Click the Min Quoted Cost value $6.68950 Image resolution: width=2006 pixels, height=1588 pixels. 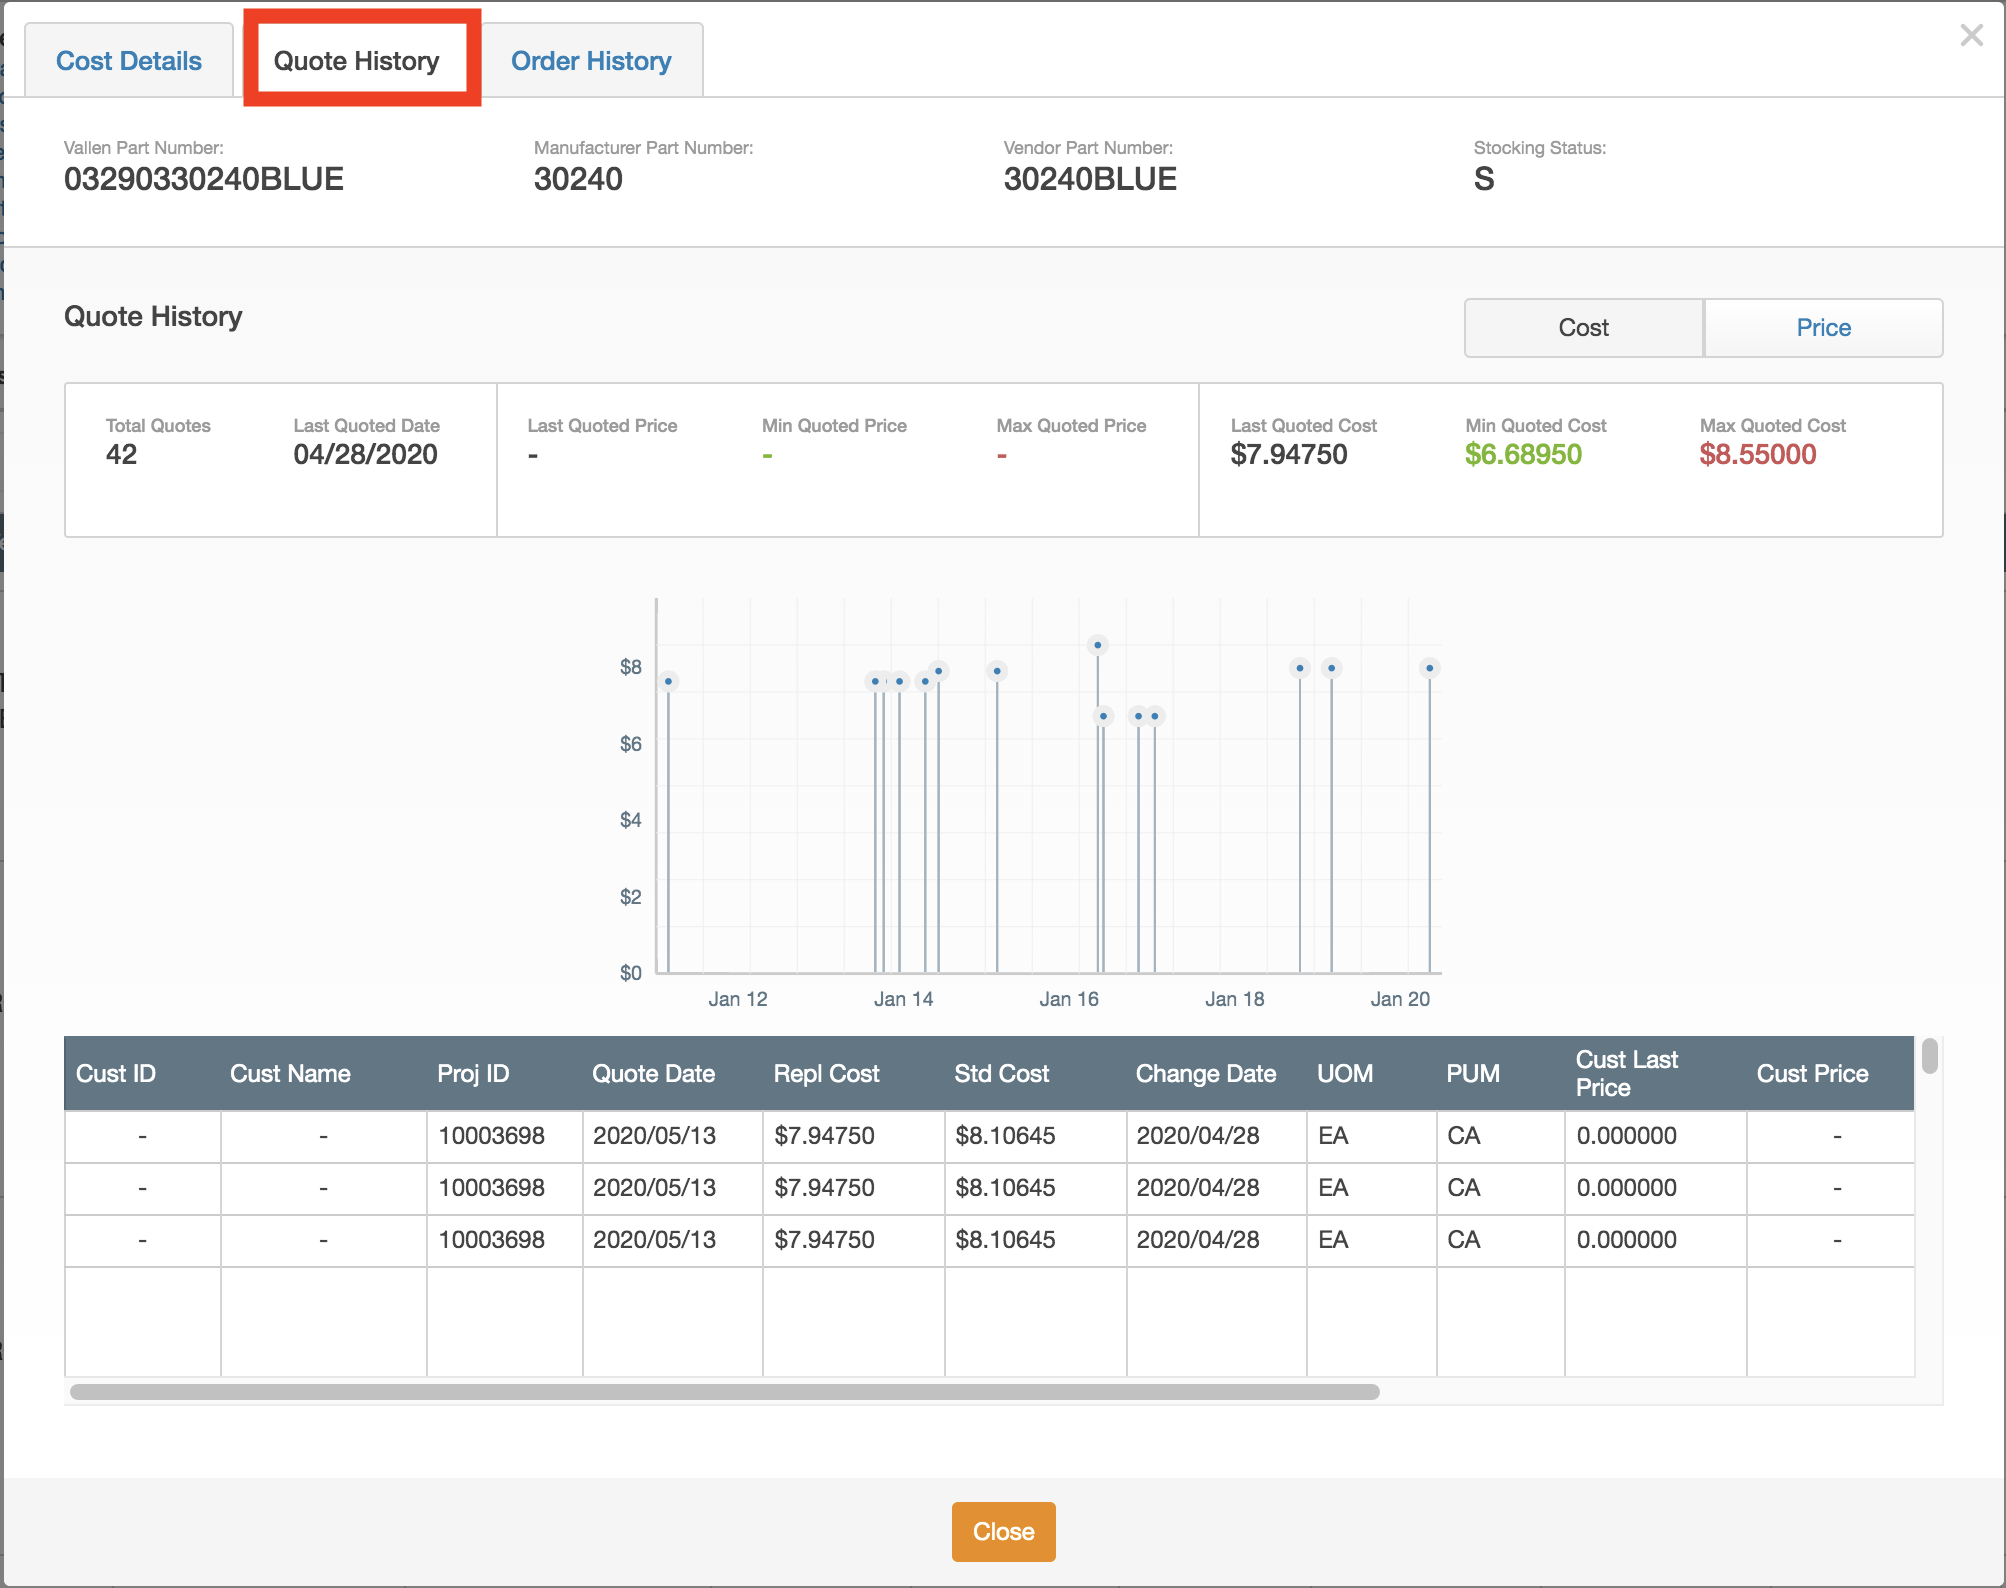[x=1523, y=455]
